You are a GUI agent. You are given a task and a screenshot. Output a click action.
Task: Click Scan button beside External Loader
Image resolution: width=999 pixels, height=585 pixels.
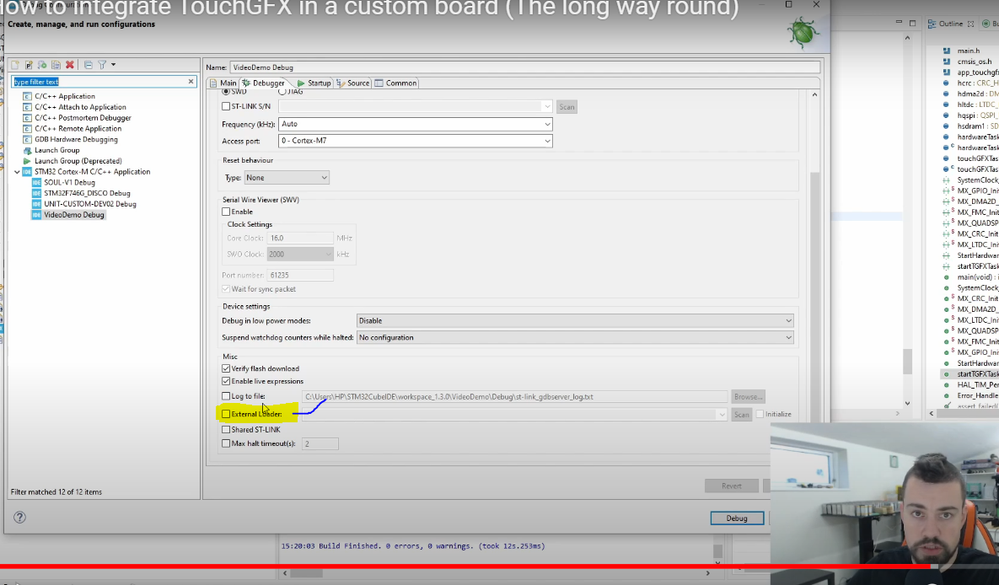click(x=741, y=415)
